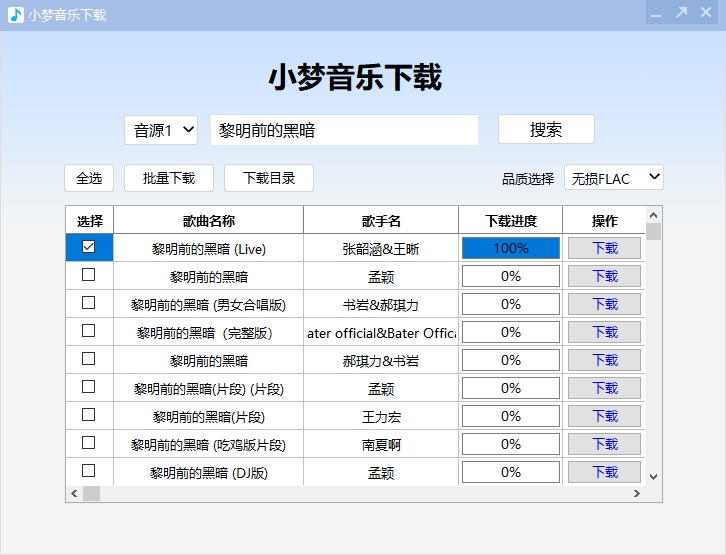Click 下载 for 王力宏 row
726x555 pixels.
[605, 416]
